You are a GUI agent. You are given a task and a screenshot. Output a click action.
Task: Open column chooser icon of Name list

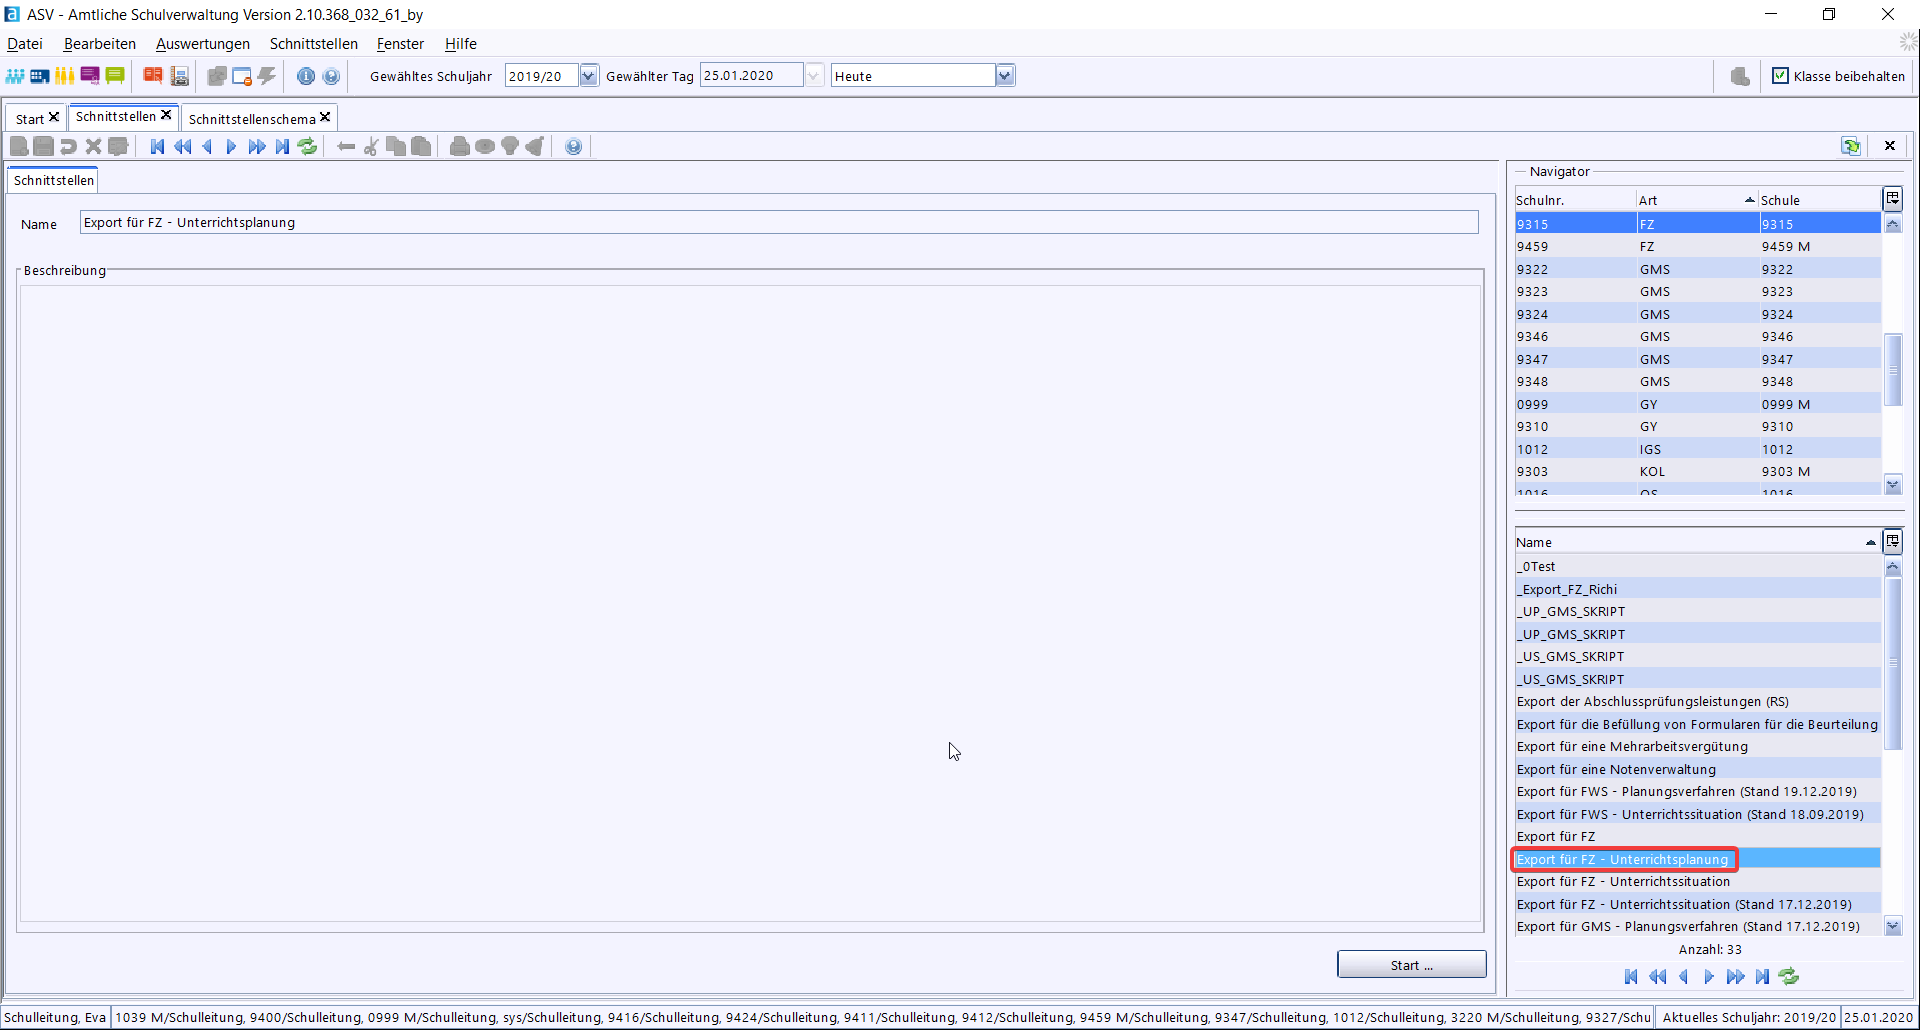pos(1893,542)
